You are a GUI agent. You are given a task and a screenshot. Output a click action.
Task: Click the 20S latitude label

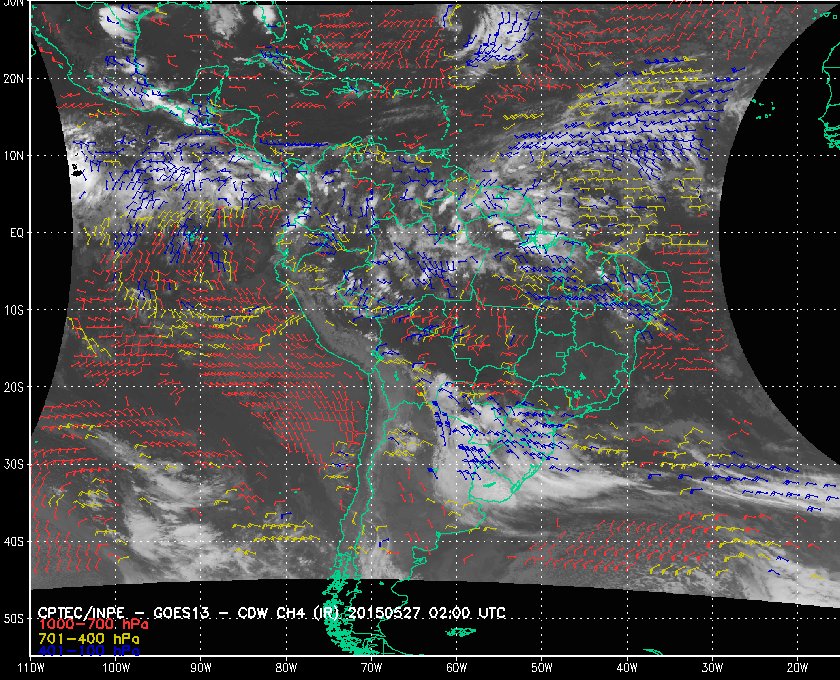pyautogui.click(x=13, y=387)
